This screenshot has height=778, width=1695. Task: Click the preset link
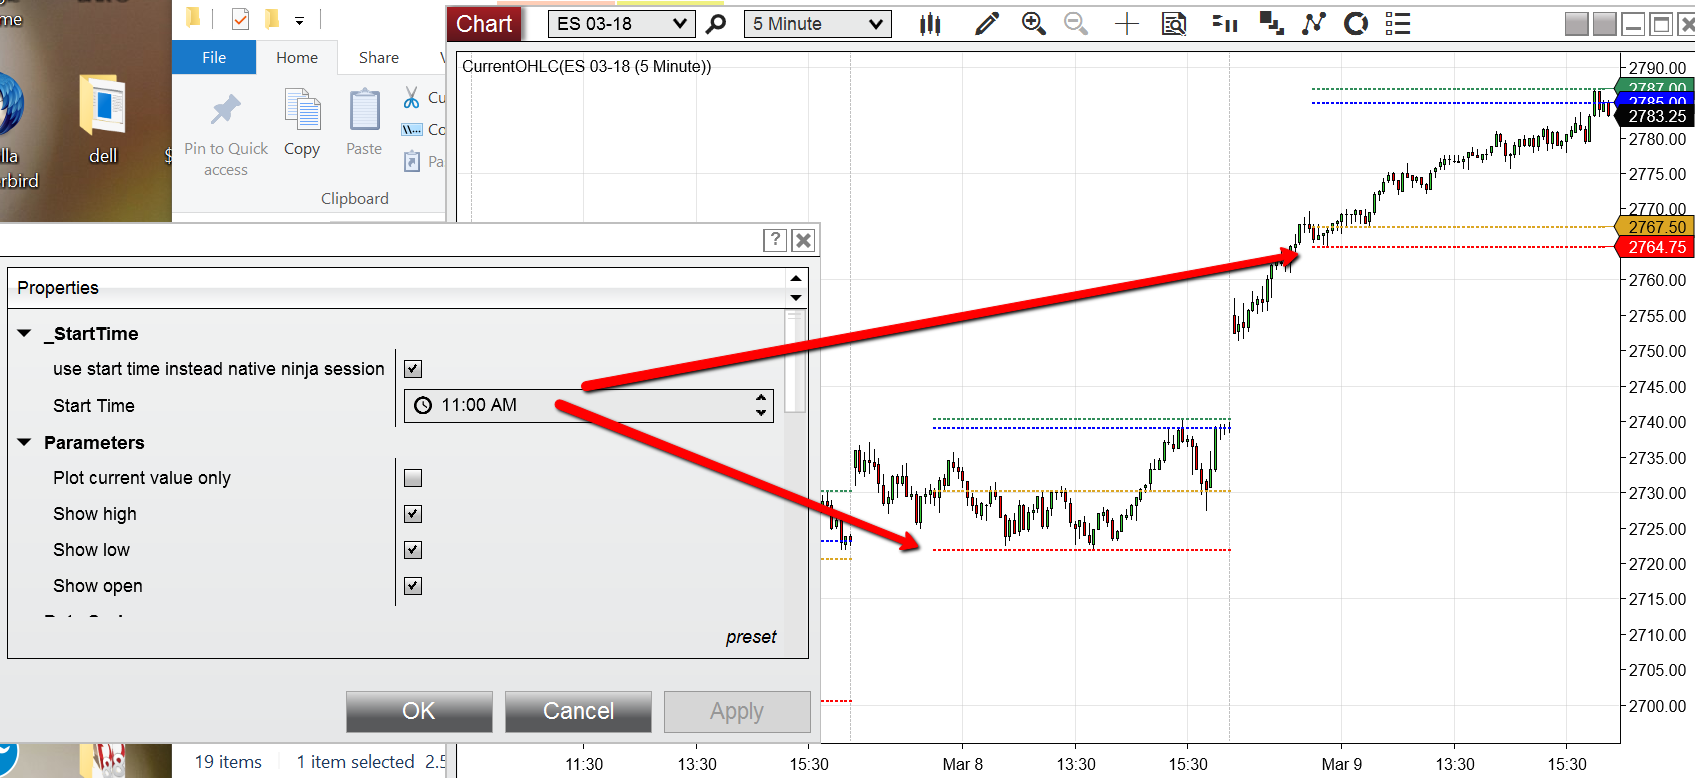coord(751,637)
